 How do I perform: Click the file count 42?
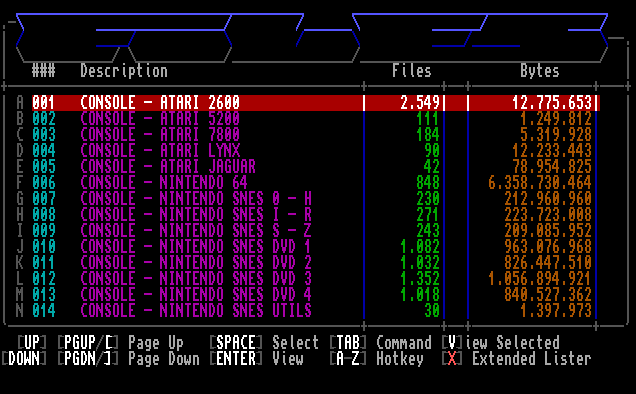click(x=432, y=167)
